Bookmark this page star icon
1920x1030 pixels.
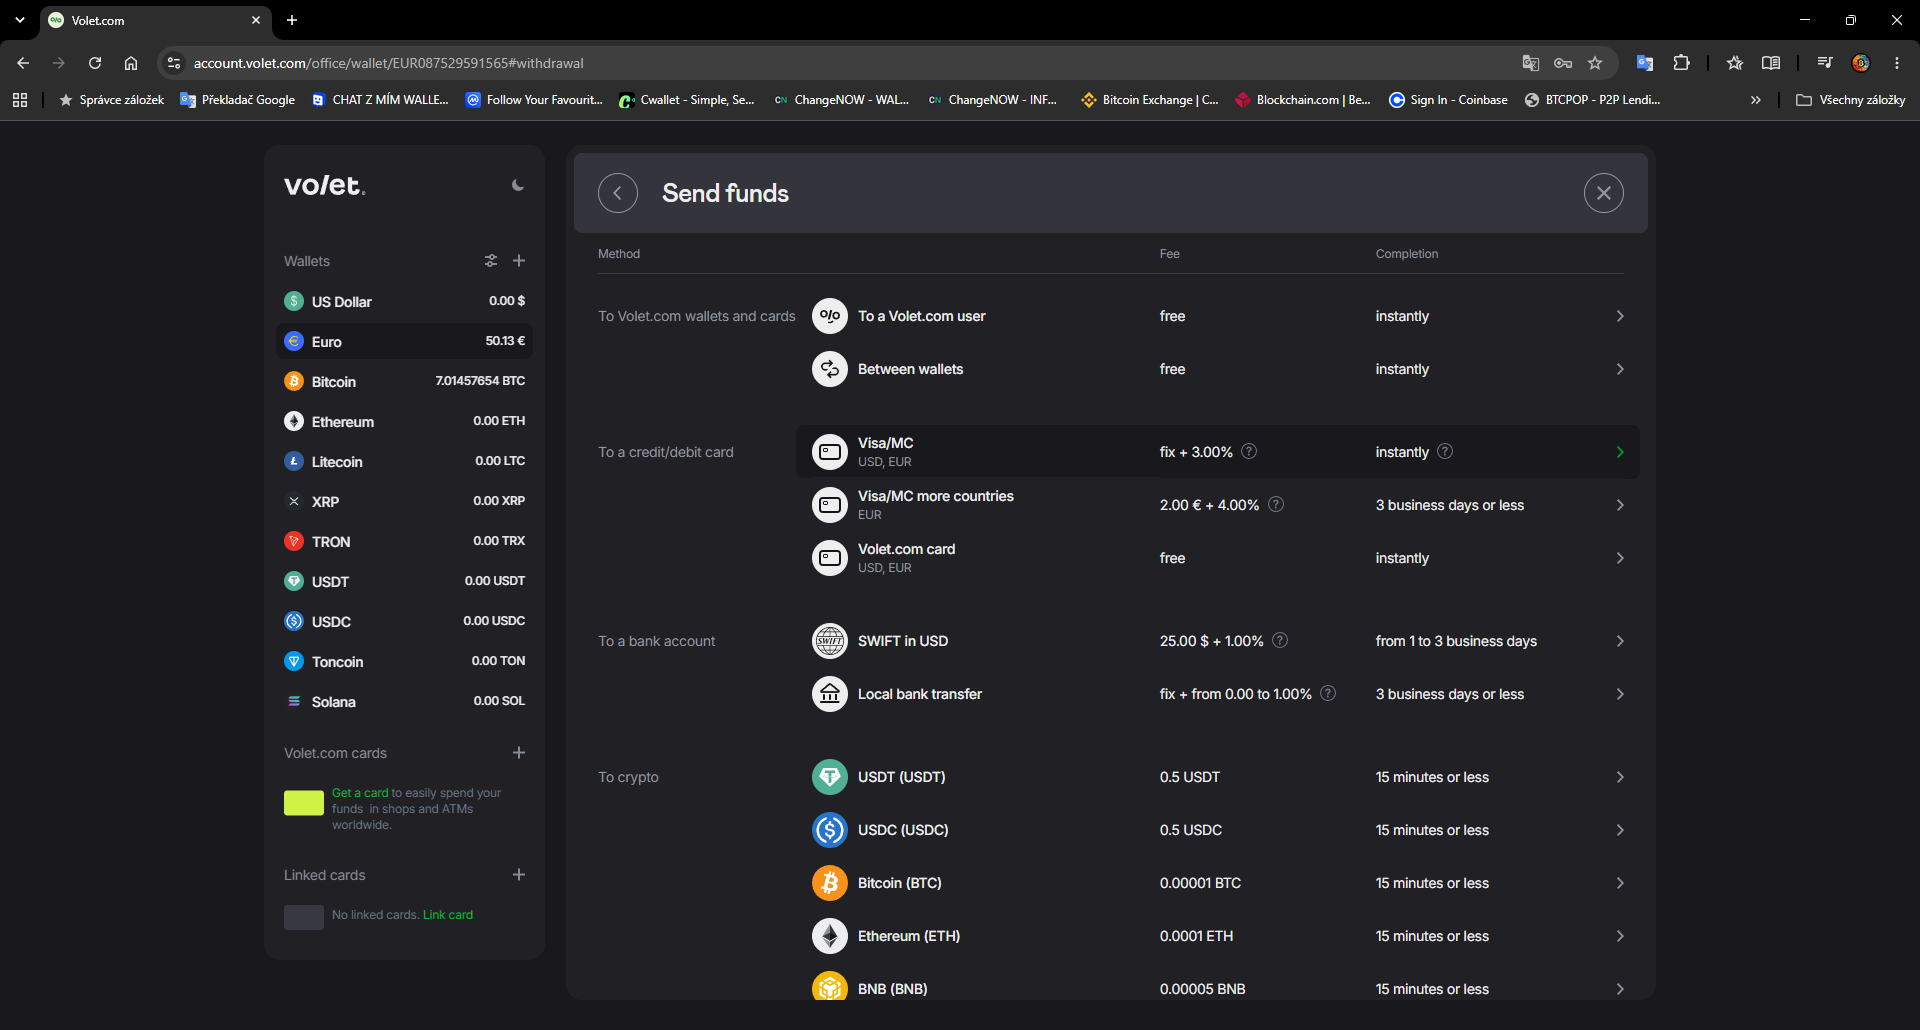[x=1595, y=63]
